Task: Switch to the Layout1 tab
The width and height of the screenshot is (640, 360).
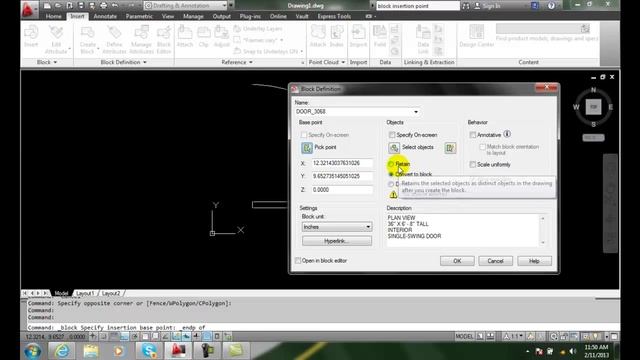Action: point(85,293)
